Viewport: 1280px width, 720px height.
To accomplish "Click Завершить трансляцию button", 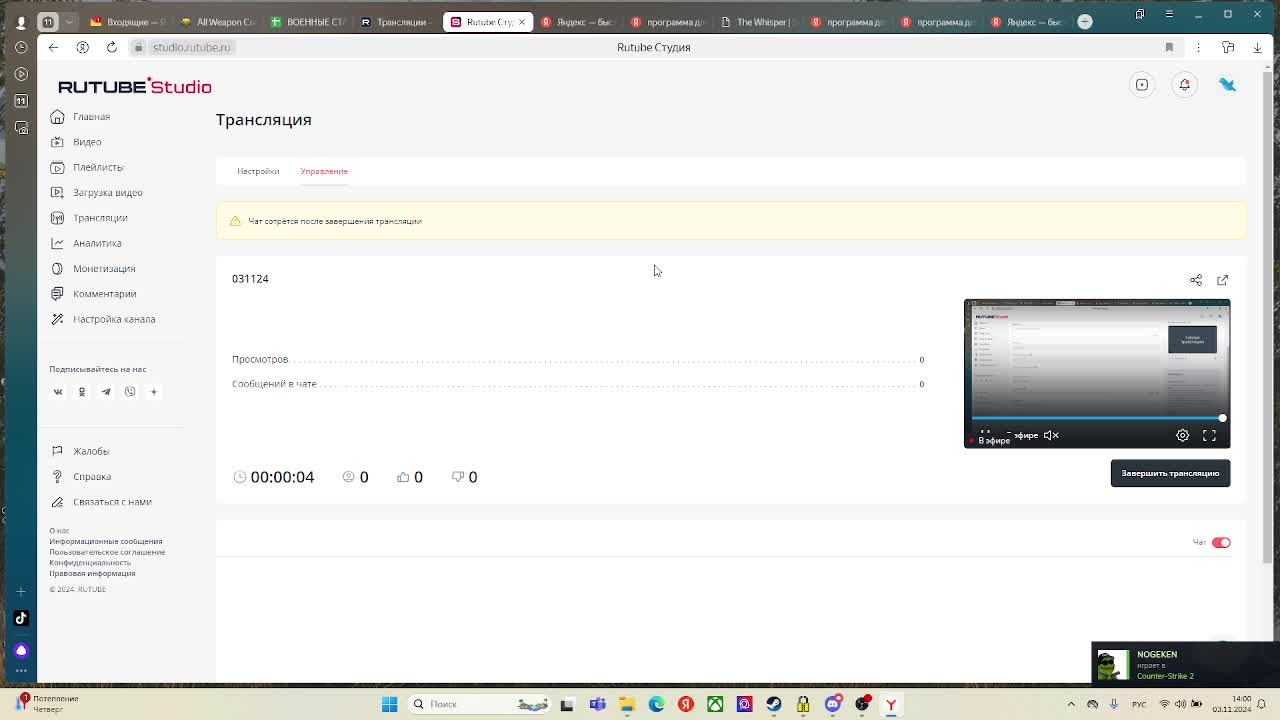I will [x=1170, y=473].
